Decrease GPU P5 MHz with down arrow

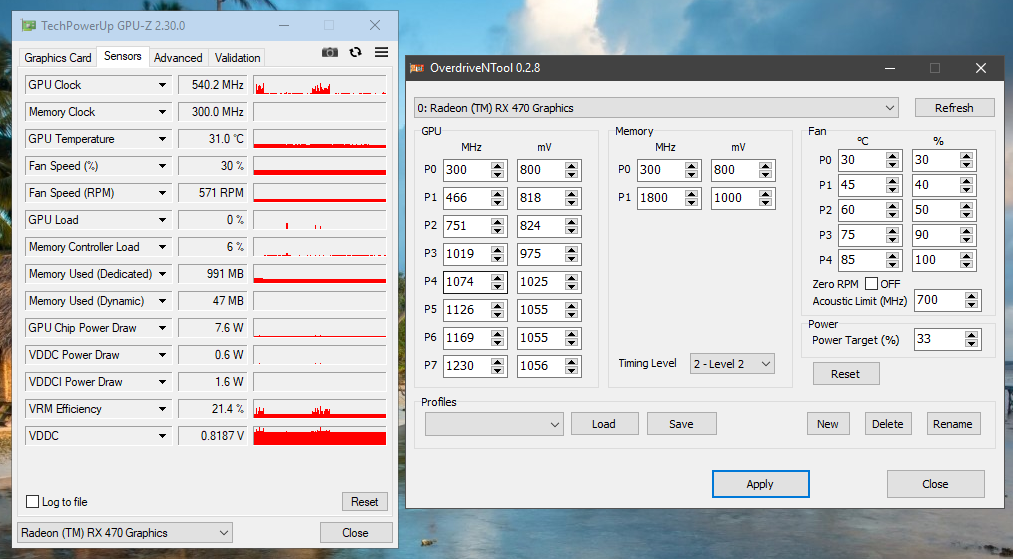point(497,315)
